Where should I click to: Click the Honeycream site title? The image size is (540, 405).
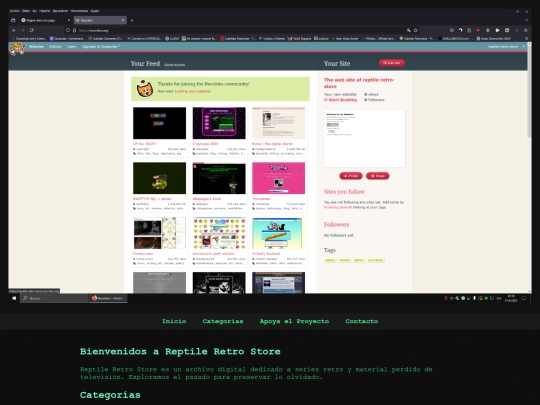click(x=143, y=254)
